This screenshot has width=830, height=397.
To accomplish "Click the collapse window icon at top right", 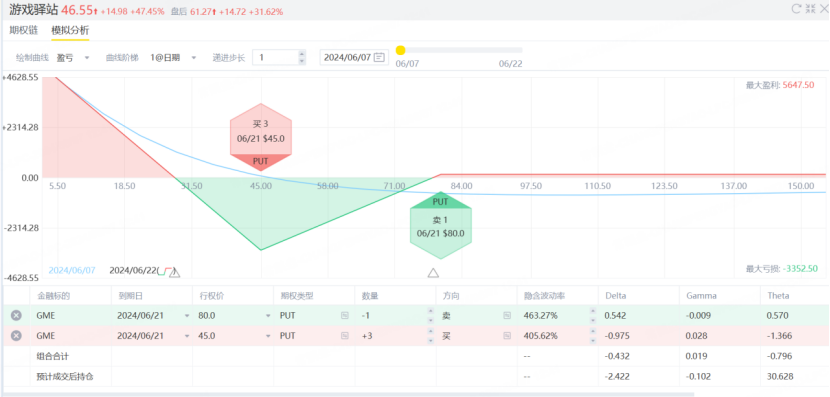I will [810, 8].
